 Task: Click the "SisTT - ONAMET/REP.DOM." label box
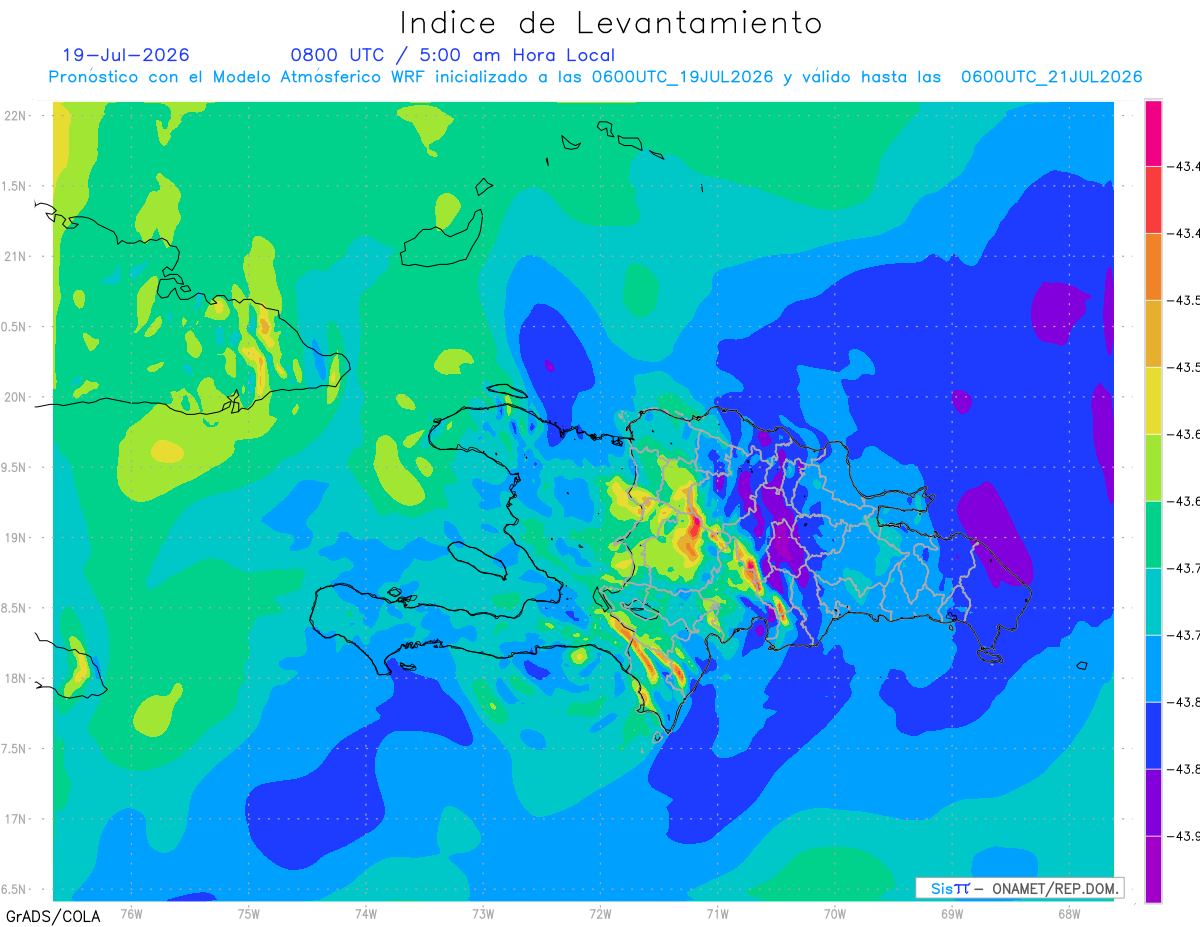tap(1020, 888)
